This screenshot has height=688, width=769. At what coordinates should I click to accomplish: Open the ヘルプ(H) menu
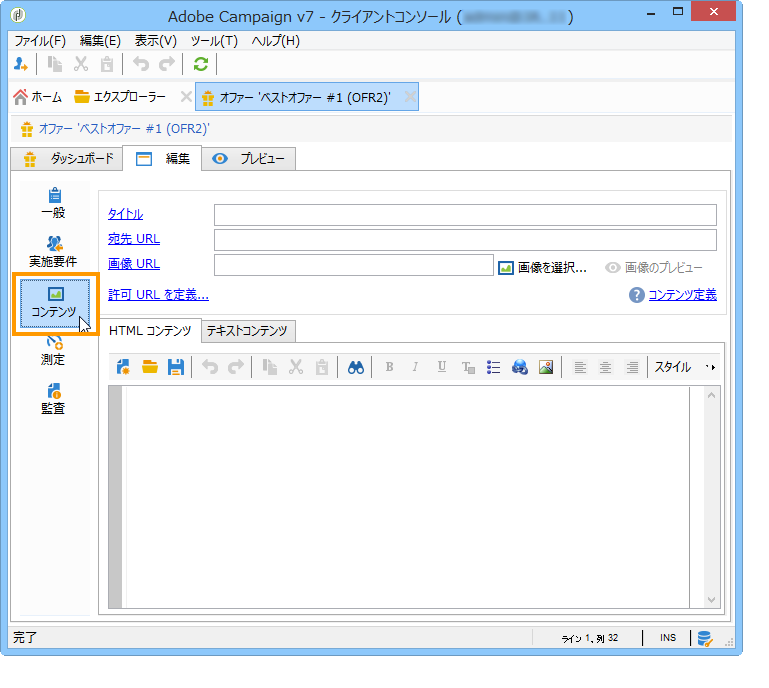276,41
